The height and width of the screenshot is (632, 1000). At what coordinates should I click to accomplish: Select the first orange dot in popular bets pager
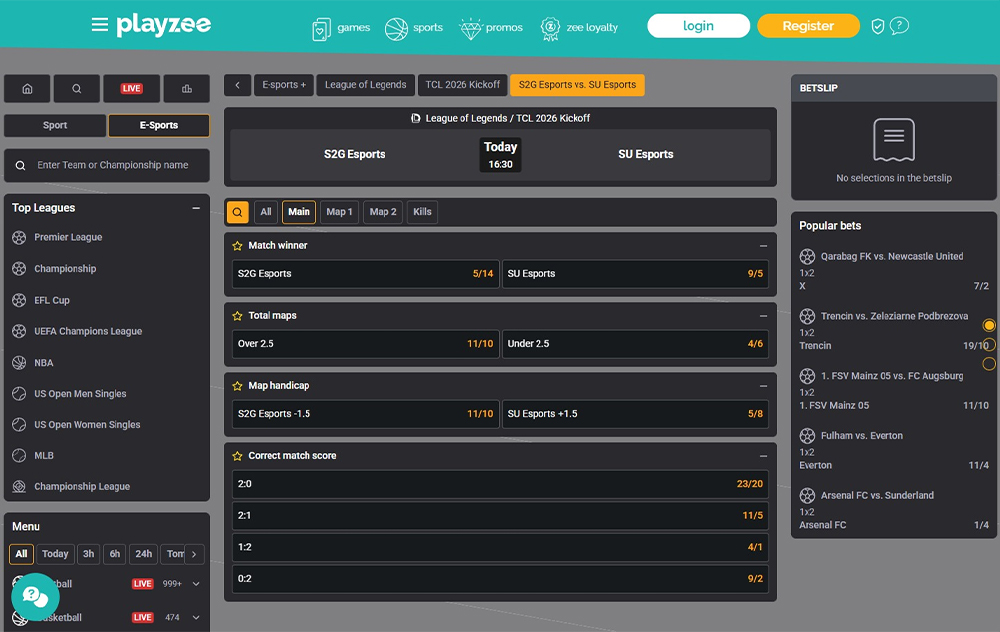pos(989,326)
